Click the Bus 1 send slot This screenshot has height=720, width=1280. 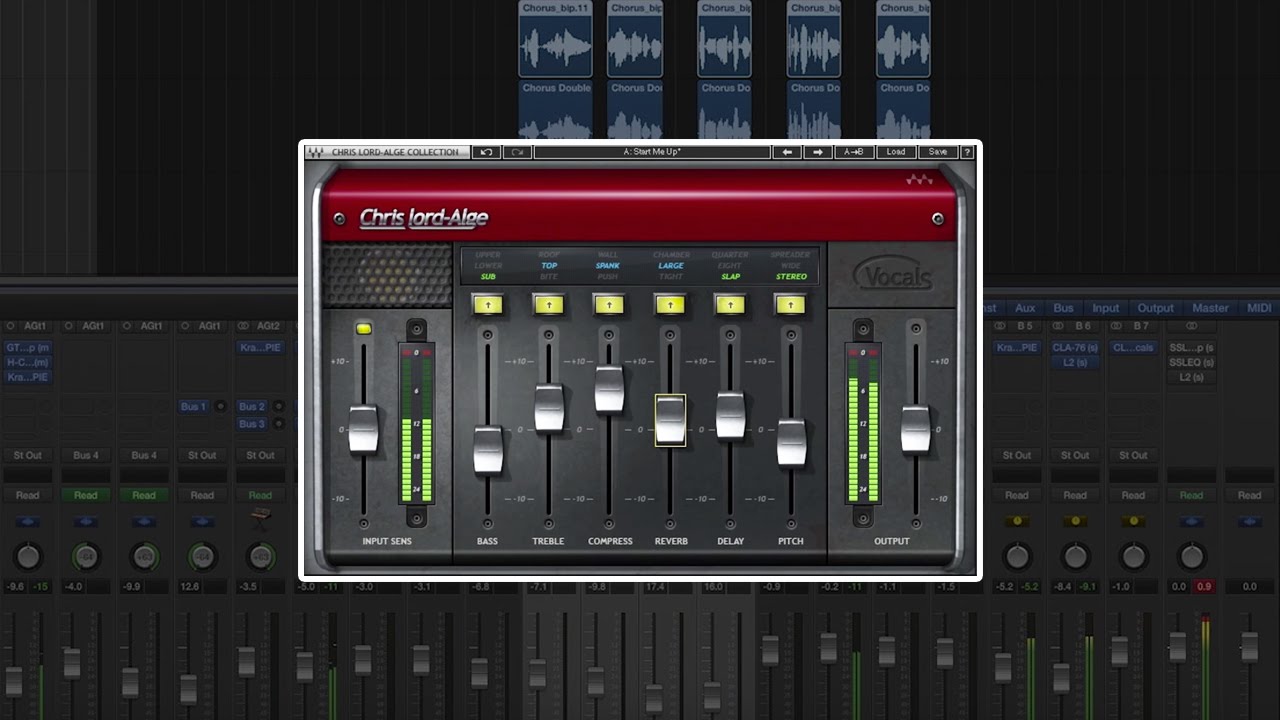[x=193, y=407]
